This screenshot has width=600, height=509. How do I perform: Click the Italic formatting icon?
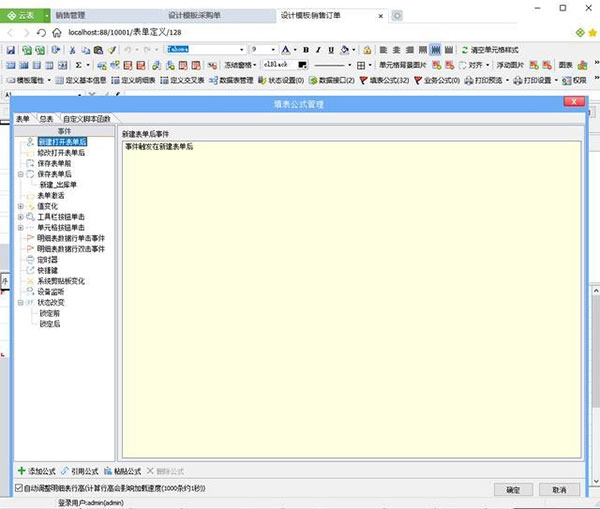(318, 49)
